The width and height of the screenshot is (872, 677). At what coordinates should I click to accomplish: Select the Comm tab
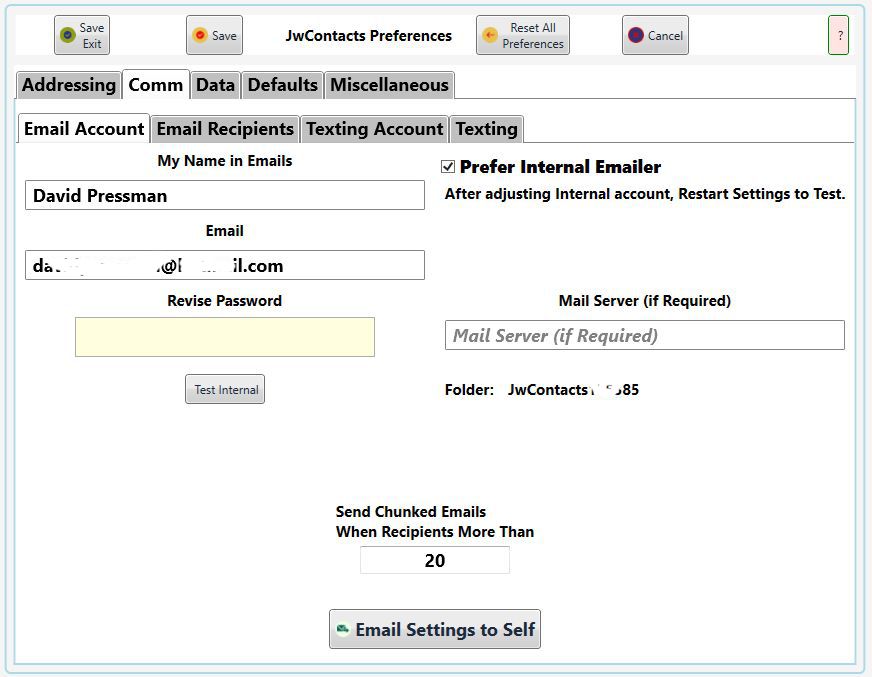(156, 85)
